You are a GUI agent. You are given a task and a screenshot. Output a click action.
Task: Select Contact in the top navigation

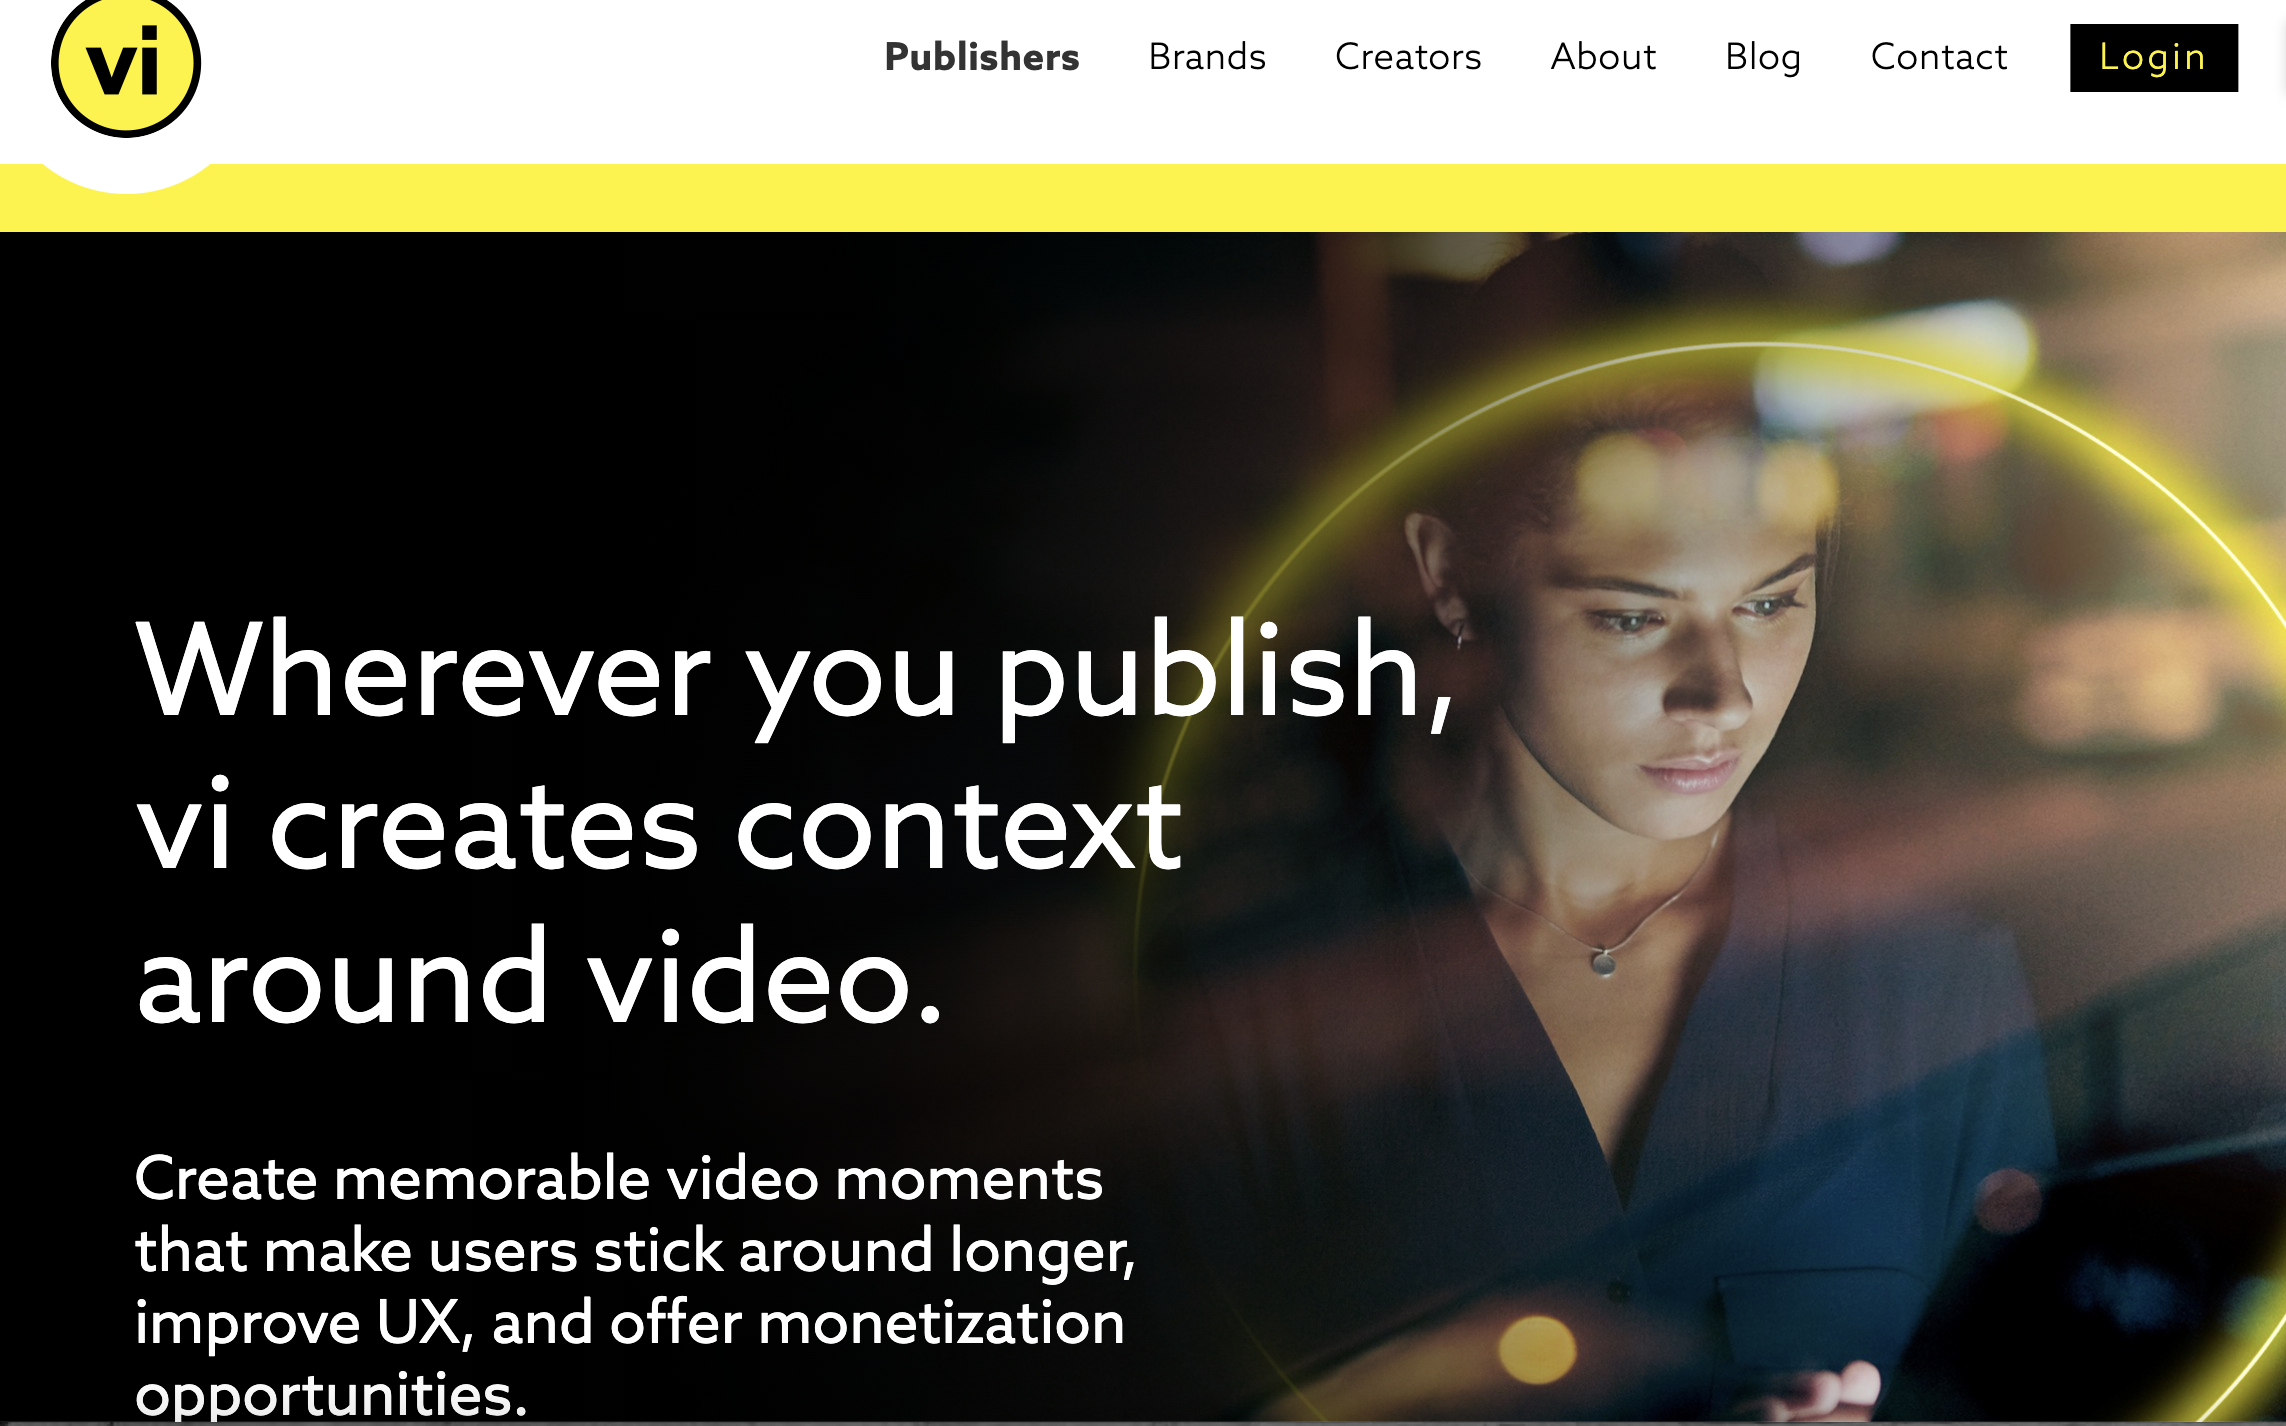click(1939, 57)
